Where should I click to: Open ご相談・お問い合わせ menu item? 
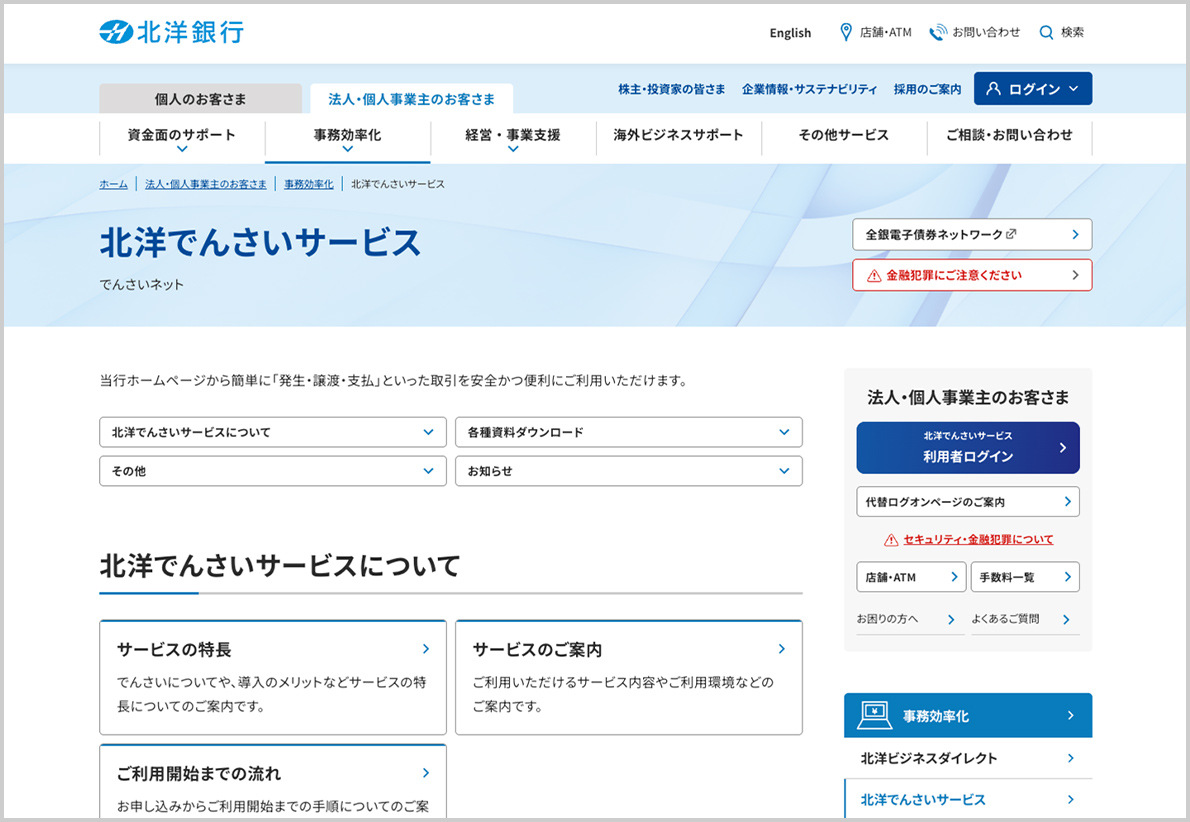[1009, 135]
